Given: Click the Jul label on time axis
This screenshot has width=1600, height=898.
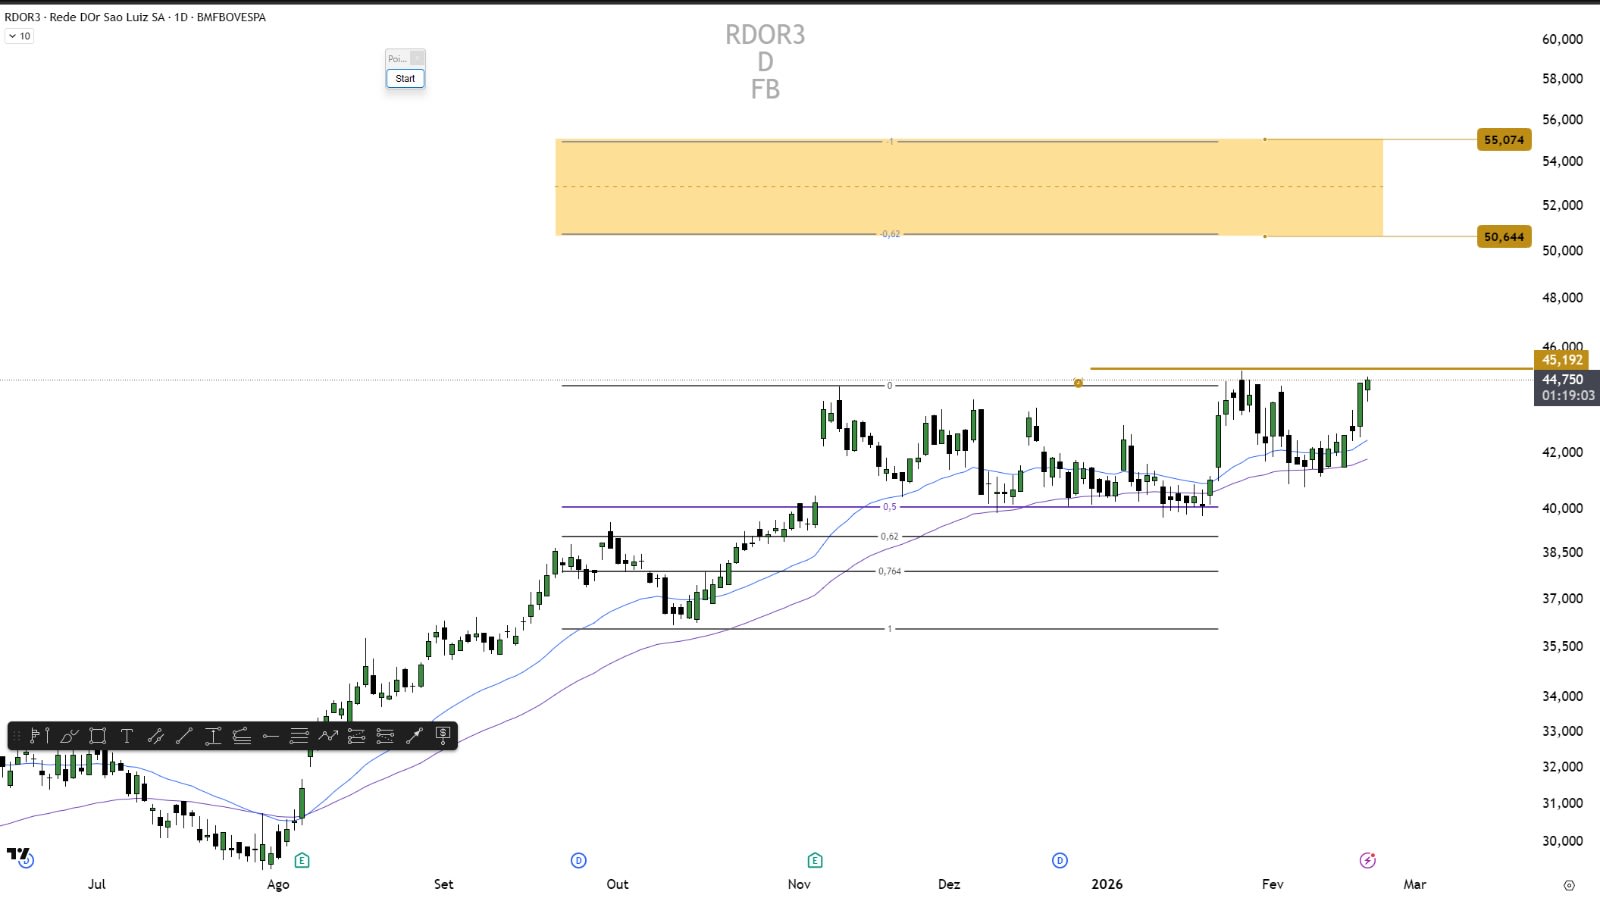Looking at the screenshot, I should click(97, 884).
